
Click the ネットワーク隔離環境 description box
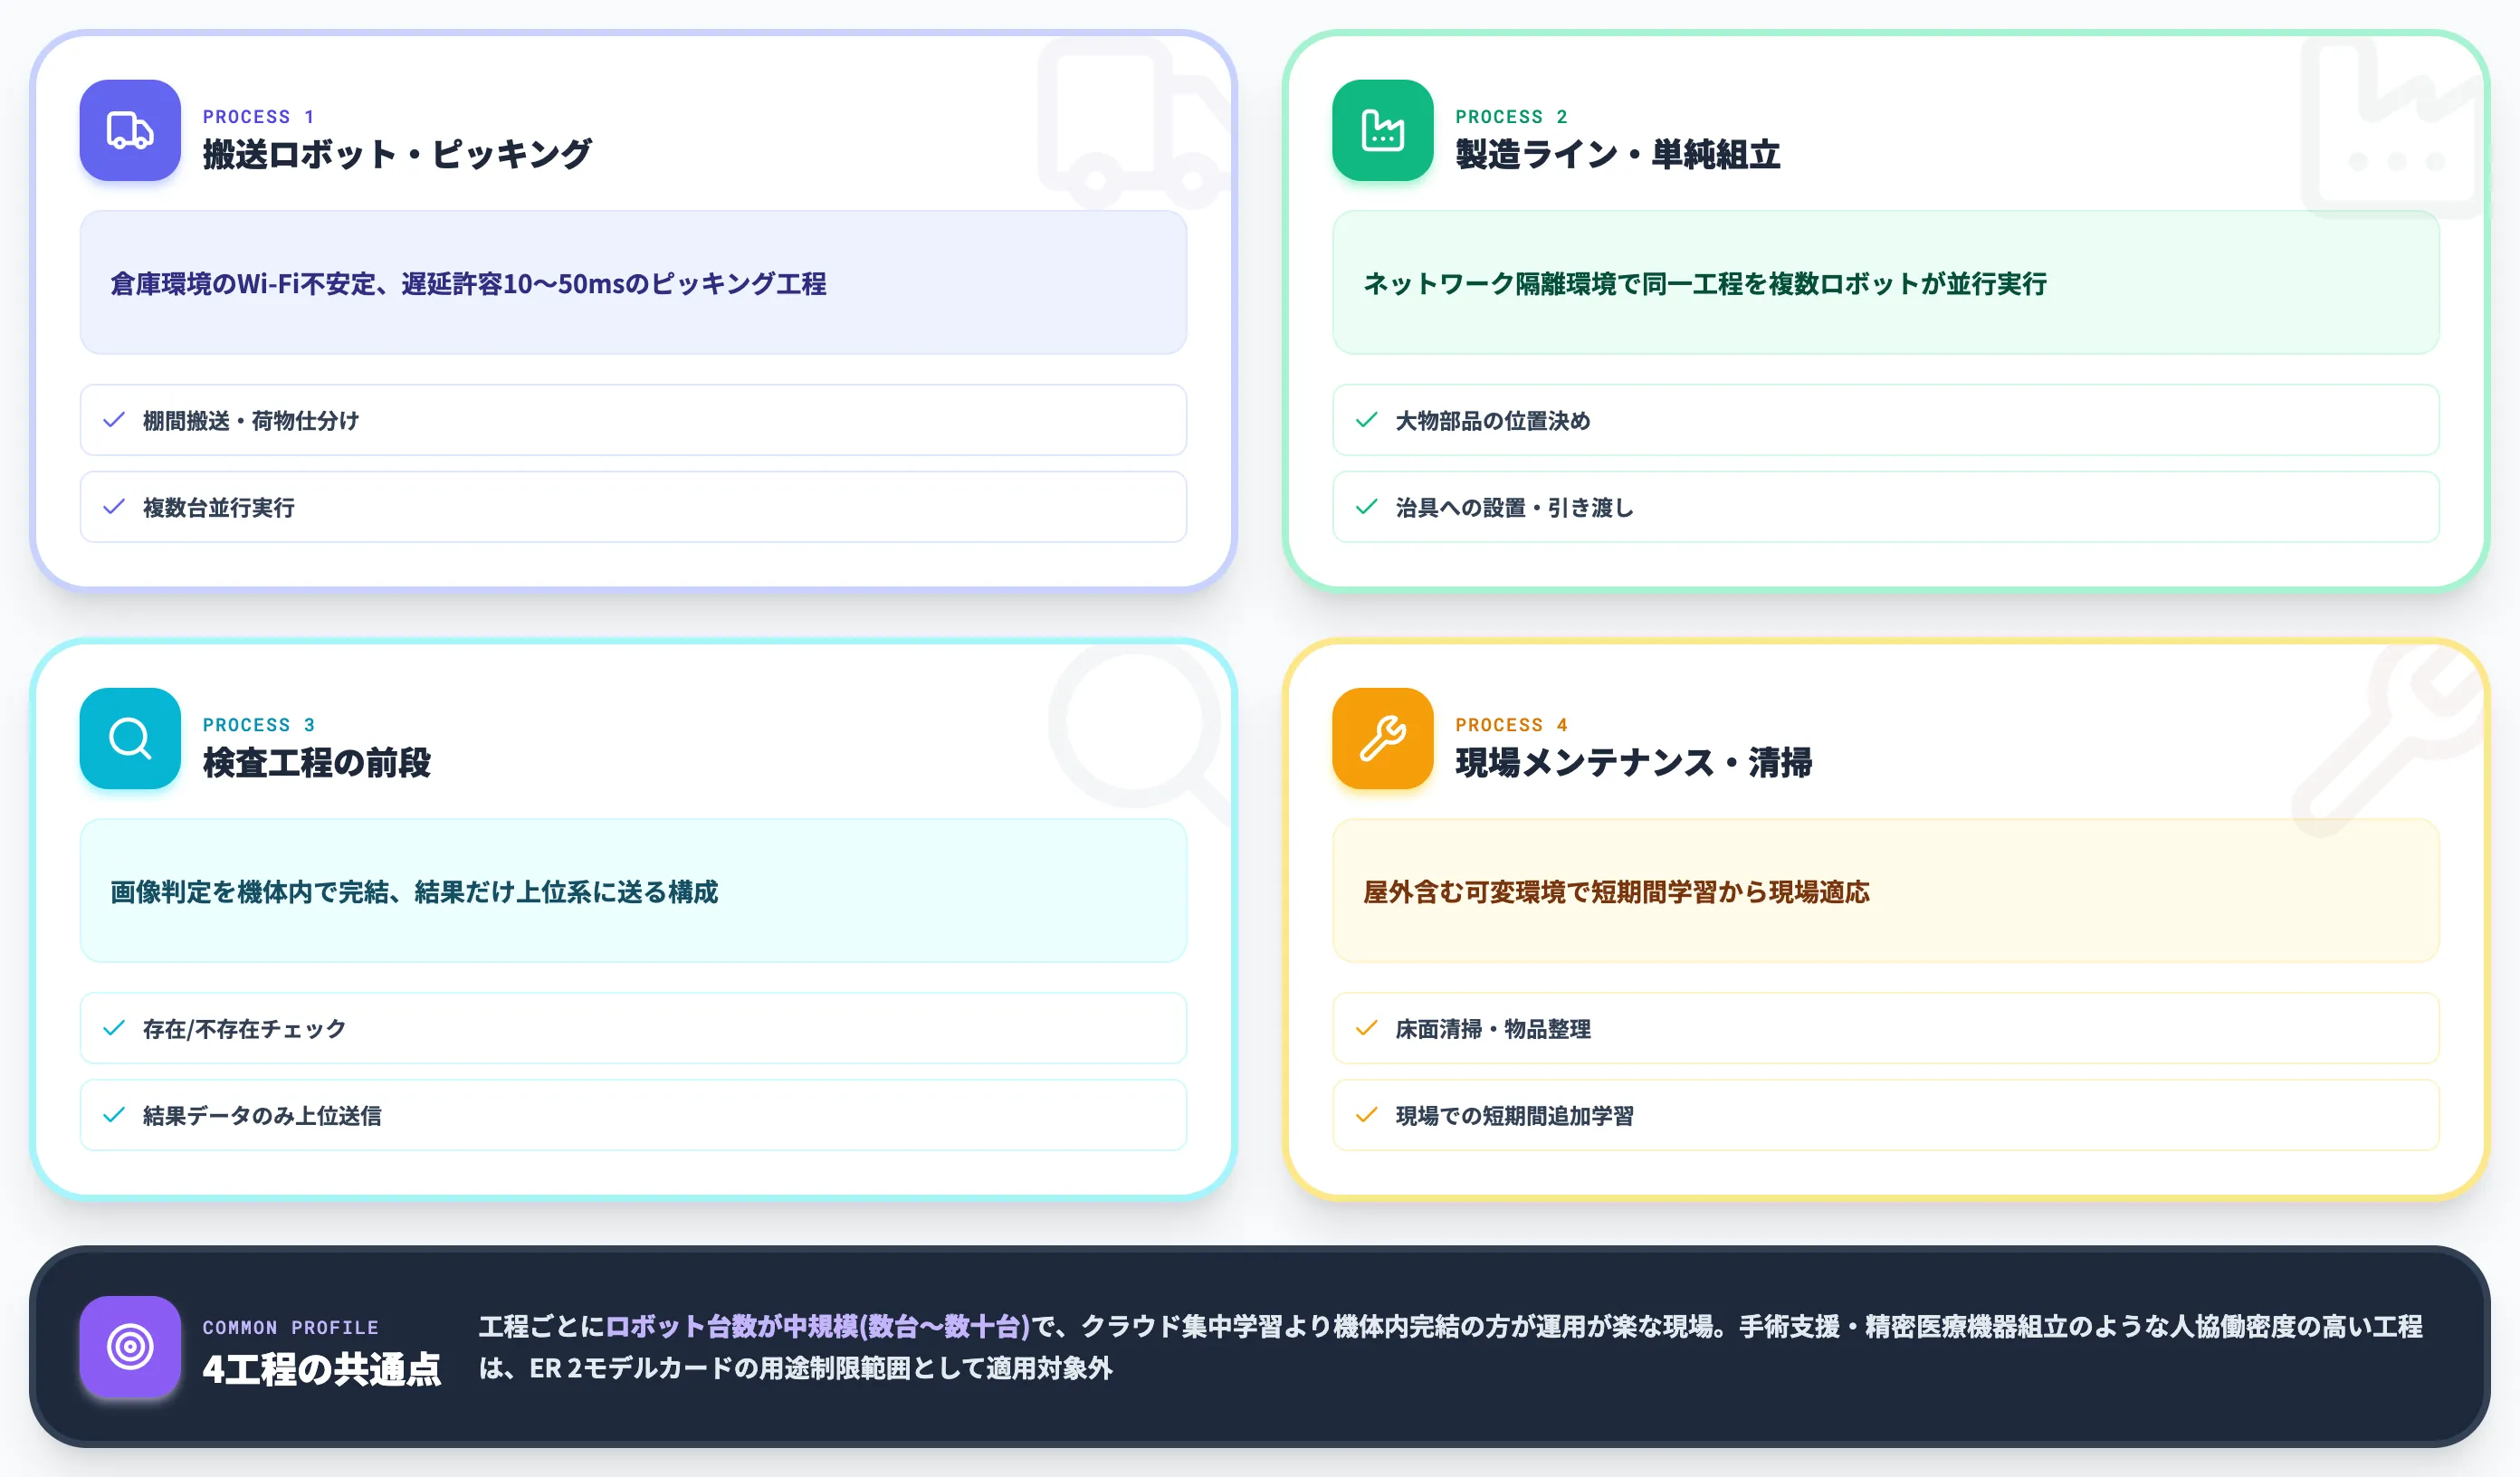coord(1885,282)
